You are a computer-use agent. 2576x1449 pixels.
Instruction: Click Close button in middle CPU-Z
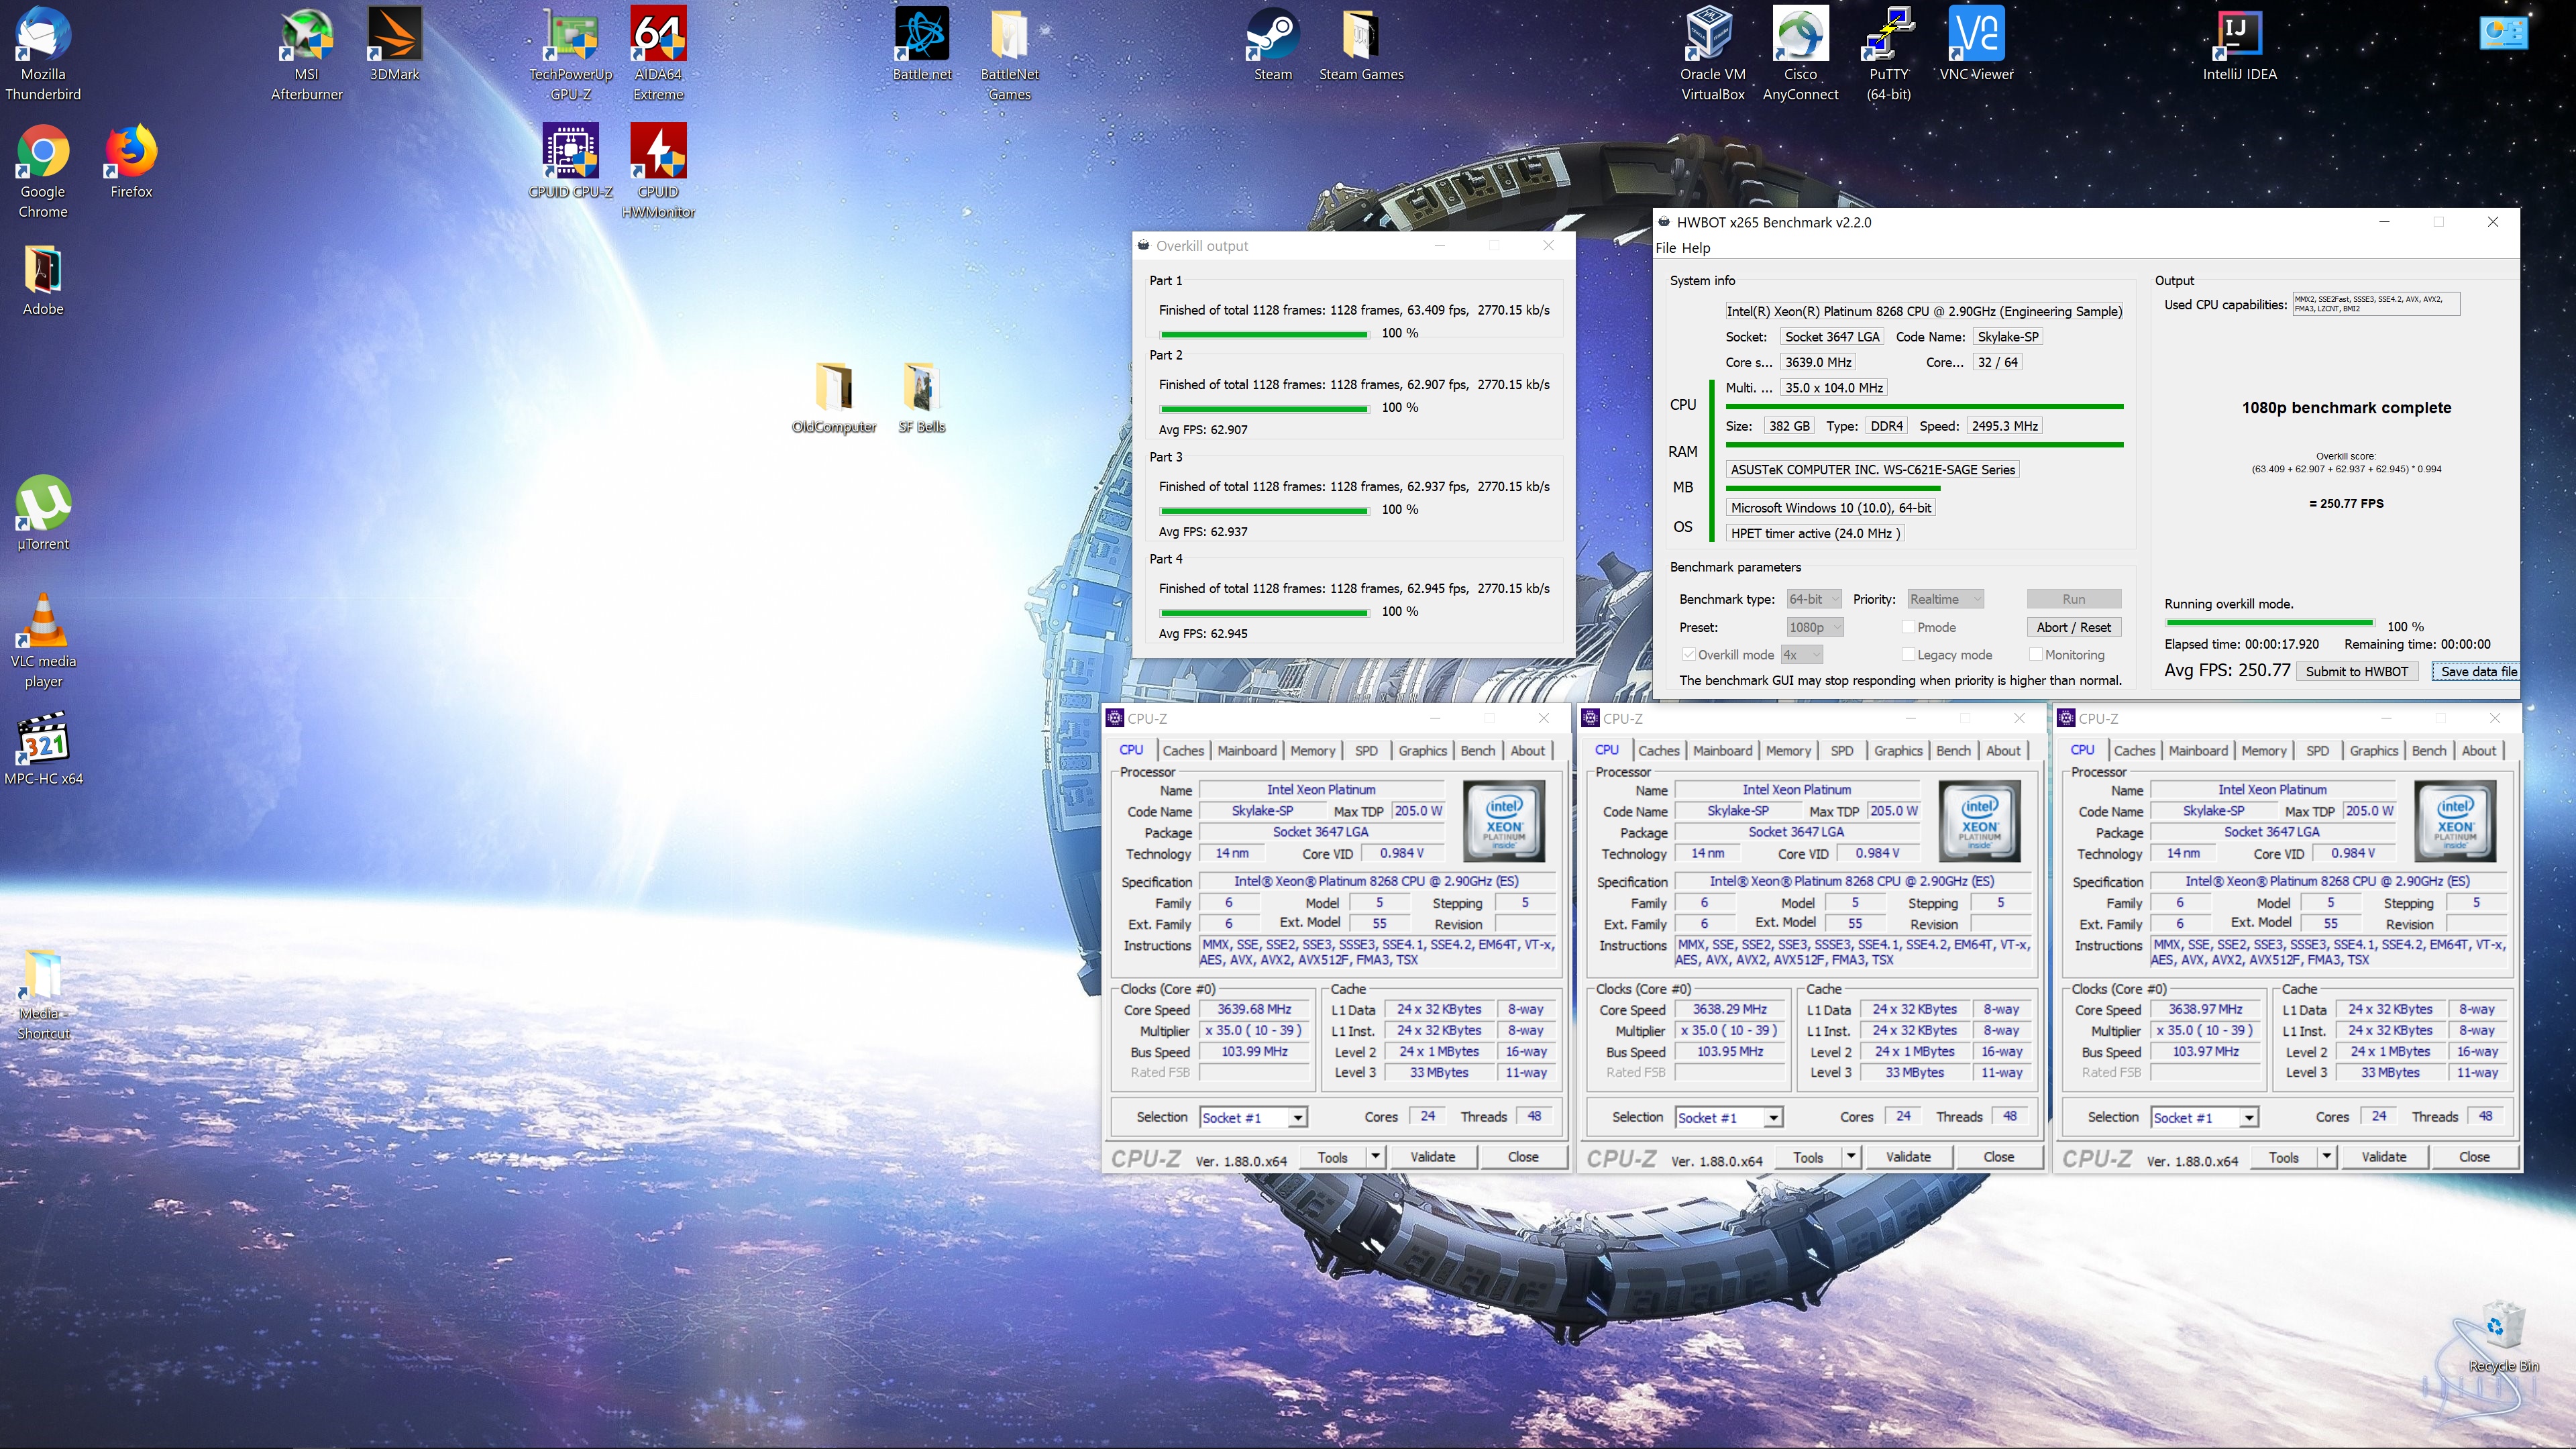click(x=1999, y=1156)
